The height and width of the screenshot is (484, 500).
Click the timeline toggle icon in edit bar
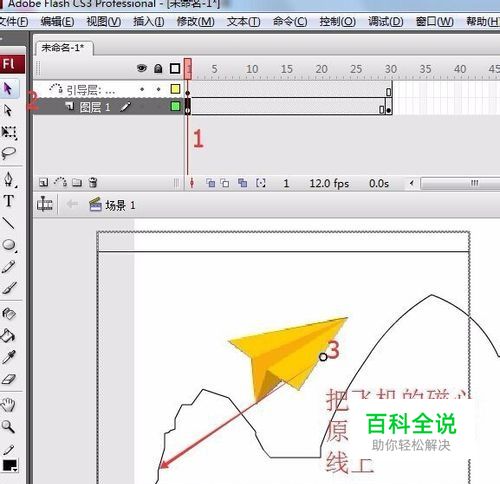tap(45, 204)
